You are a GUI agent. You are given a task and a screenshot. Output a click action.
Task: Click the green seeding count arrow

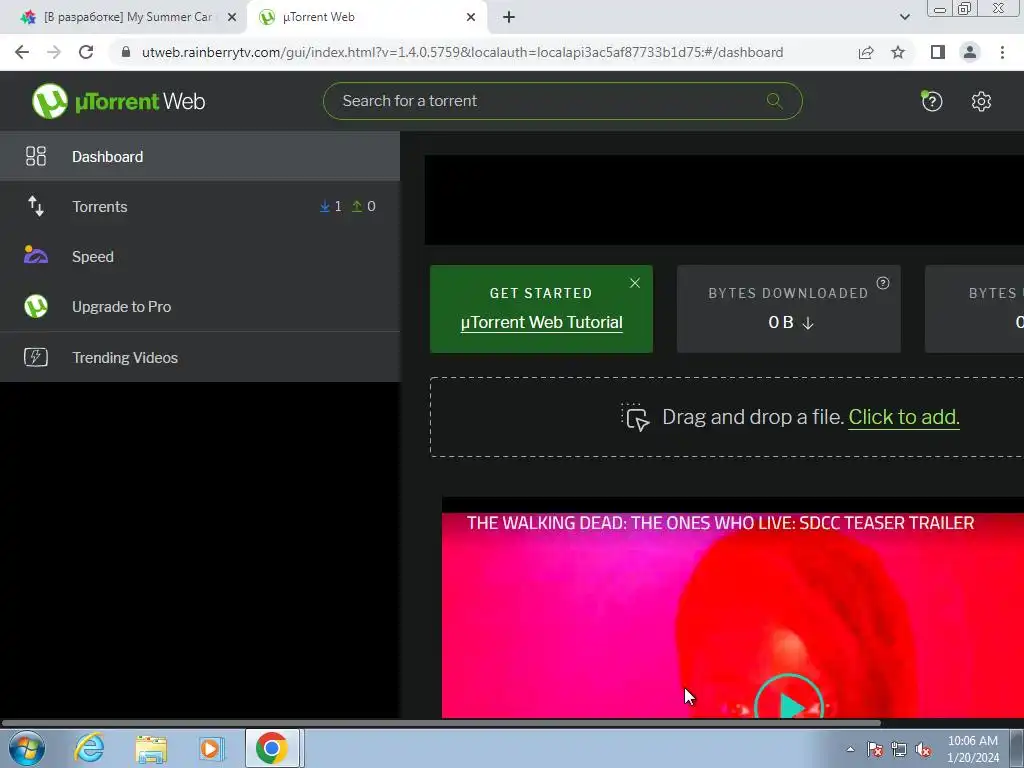coord(357,206)
